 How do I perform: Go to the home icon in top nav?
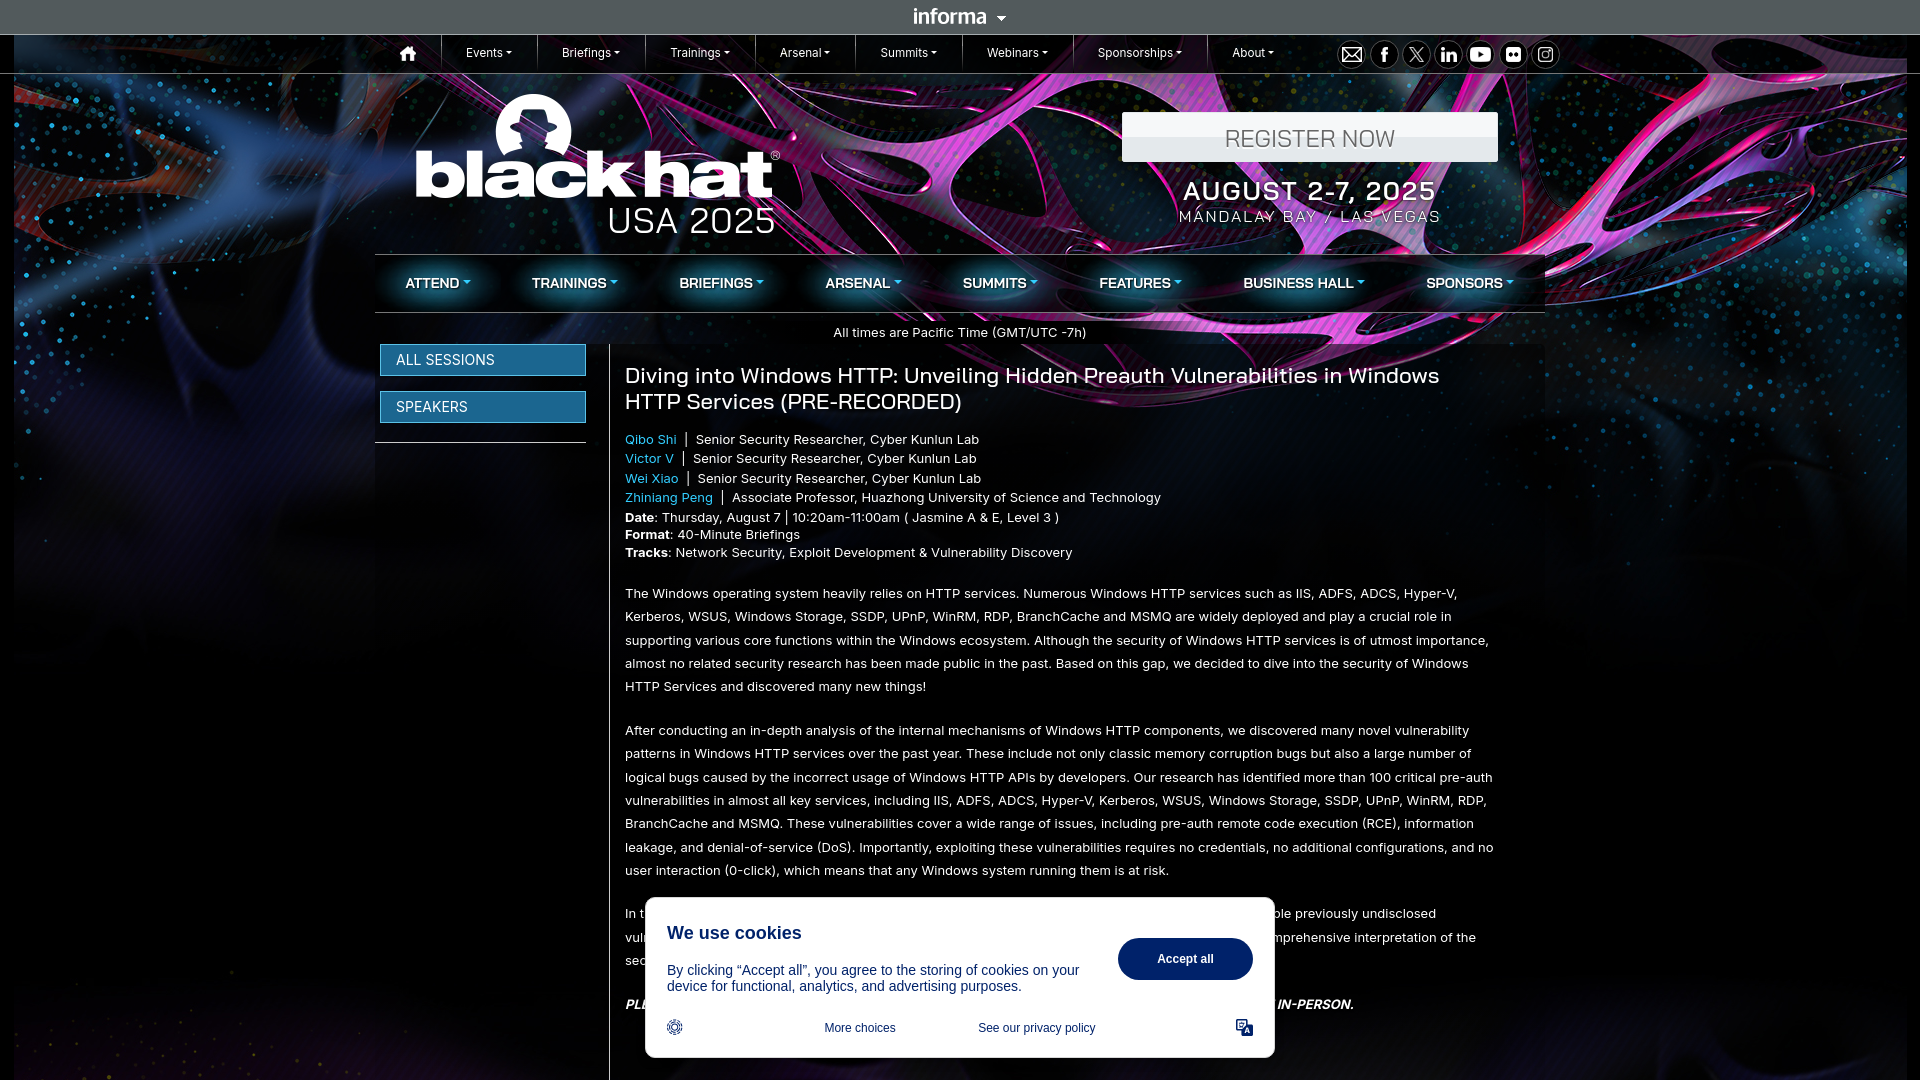[408, 54]
